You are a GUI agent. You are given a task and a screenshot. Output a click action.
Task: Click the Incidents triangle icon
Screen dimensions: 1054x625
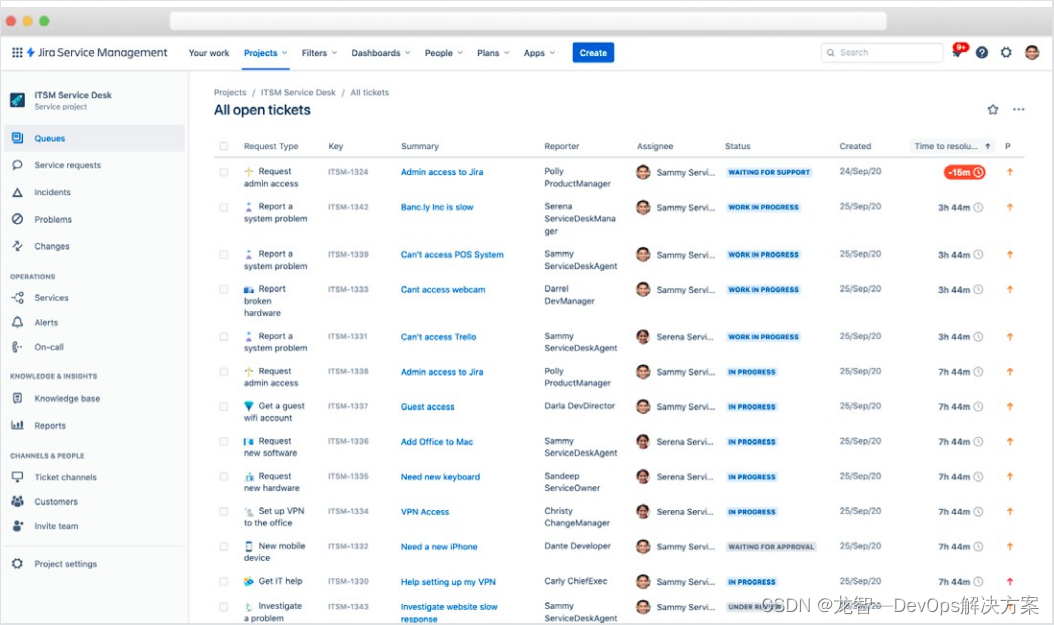coord(17,192)
